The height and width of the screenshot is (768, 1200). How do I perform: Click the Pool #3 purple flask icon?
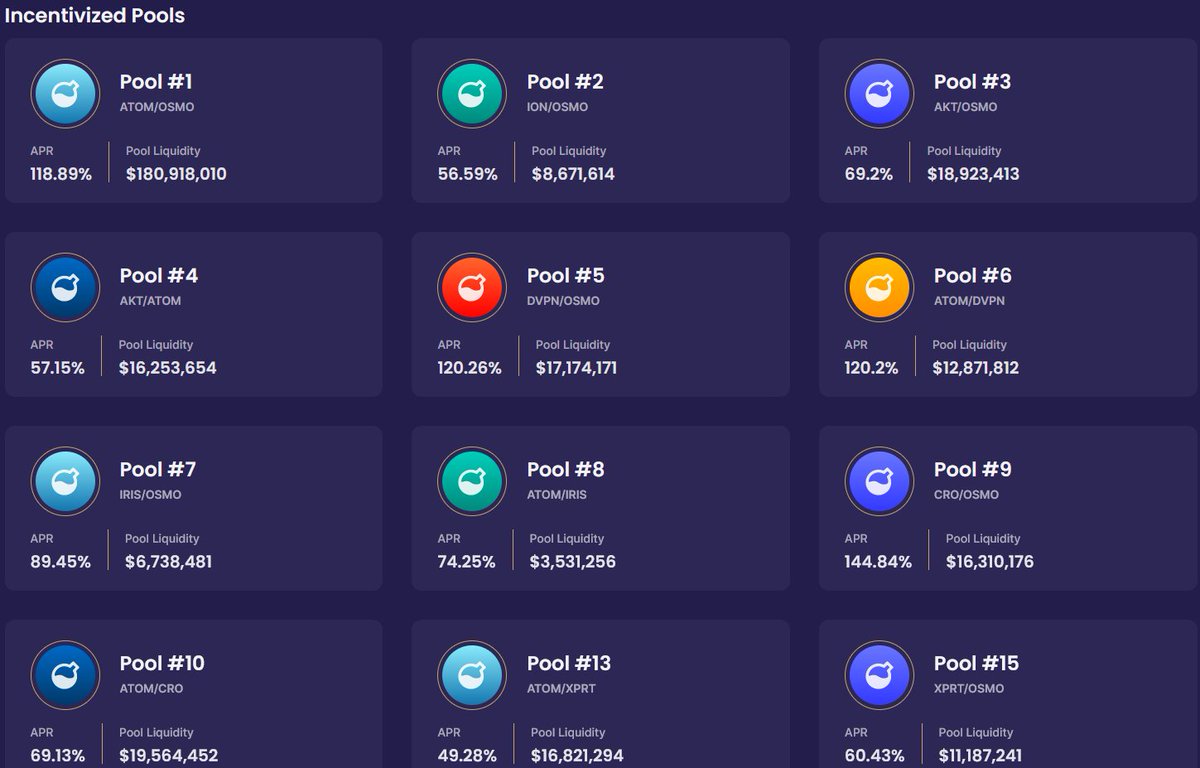pyautogui.click(x=879, y=94)
